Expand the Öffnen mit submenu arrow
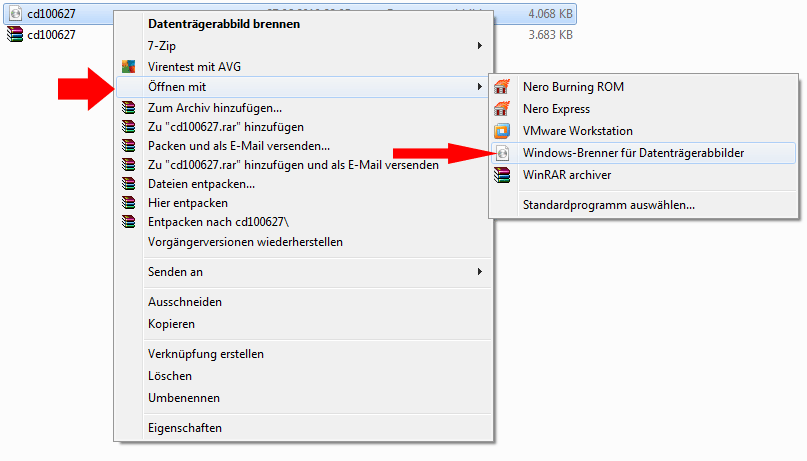Viewport: 807px width, 461px height. pos(480,87)
